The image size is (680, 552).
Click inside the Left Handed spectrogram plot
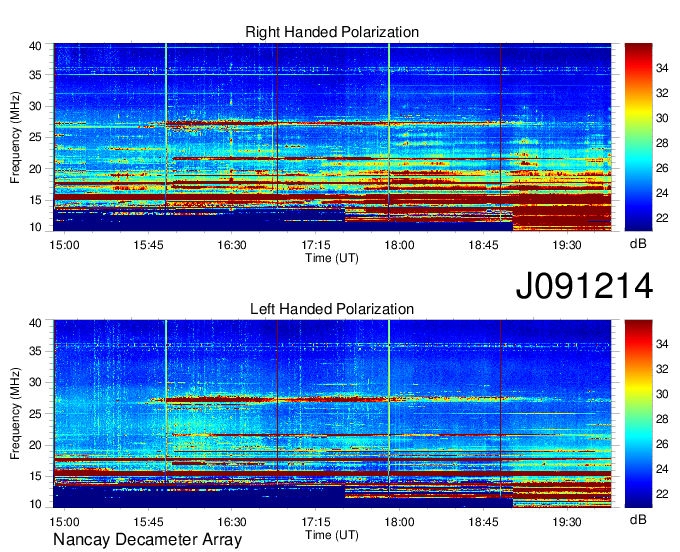point(332,414)
